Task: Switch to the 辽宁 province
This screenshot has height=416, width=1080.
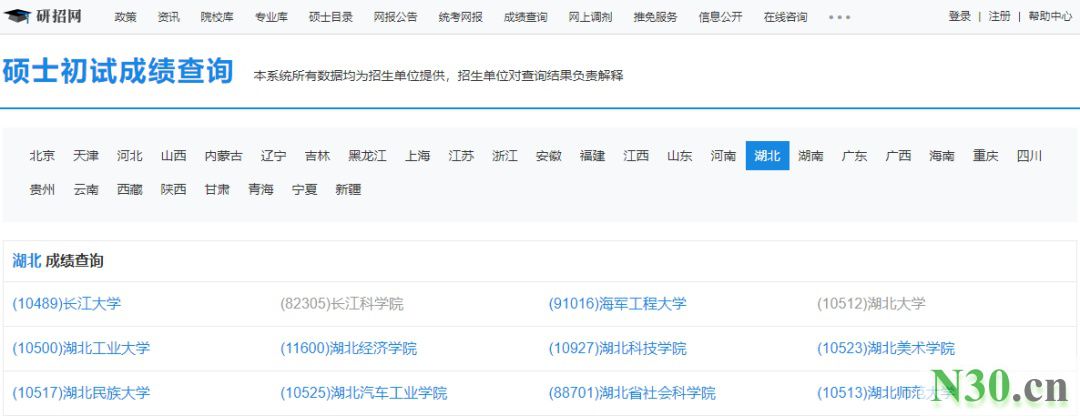Action: point(273,156)
